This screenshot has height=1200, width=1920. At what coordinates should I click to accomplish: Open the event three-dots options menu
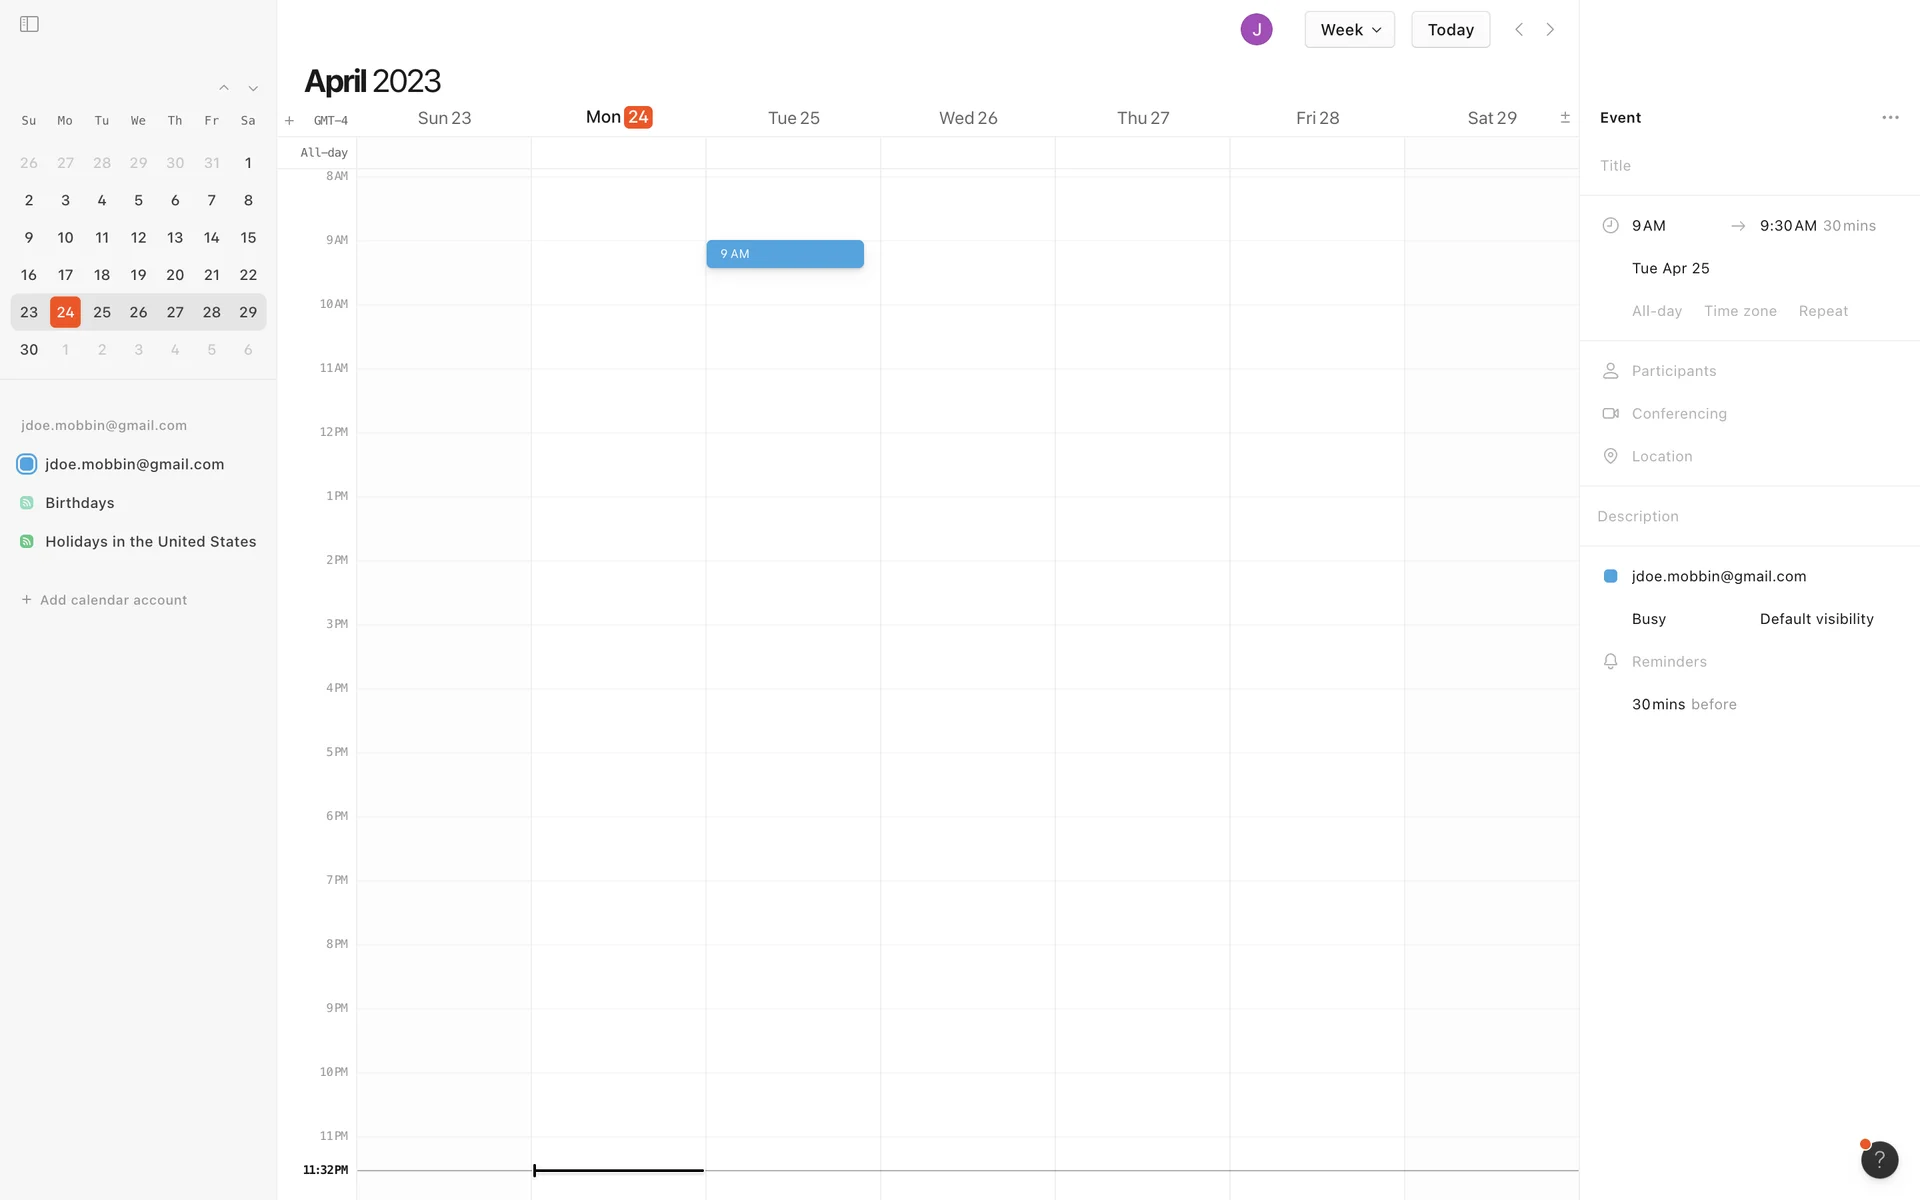click(x=1890, y=117)
